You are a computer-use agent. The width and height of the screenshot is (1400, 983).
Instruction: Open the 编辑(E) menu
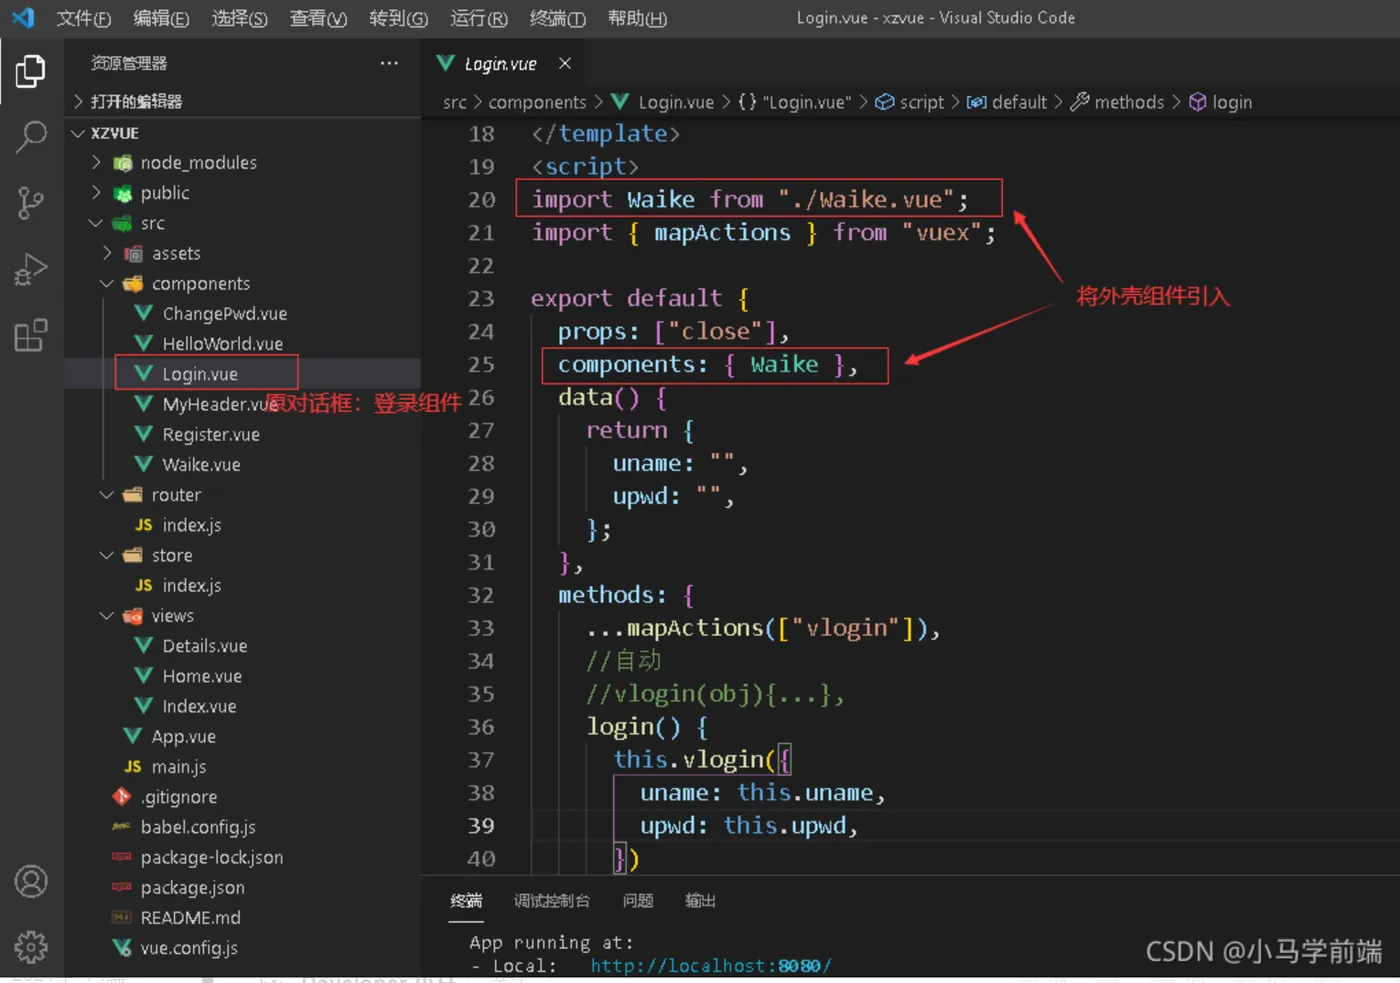pos(161,18)
